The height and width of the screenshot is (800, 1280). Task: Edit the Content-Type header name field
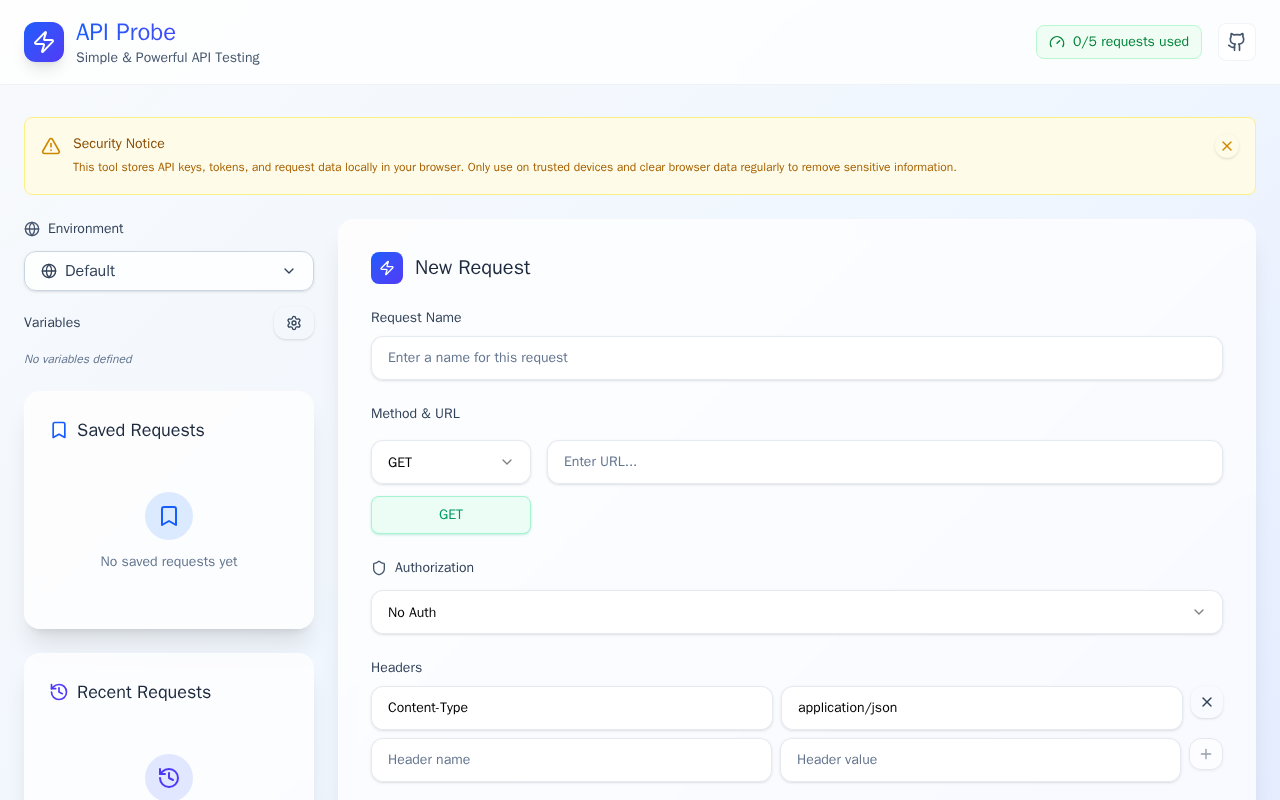click(571, 708)
